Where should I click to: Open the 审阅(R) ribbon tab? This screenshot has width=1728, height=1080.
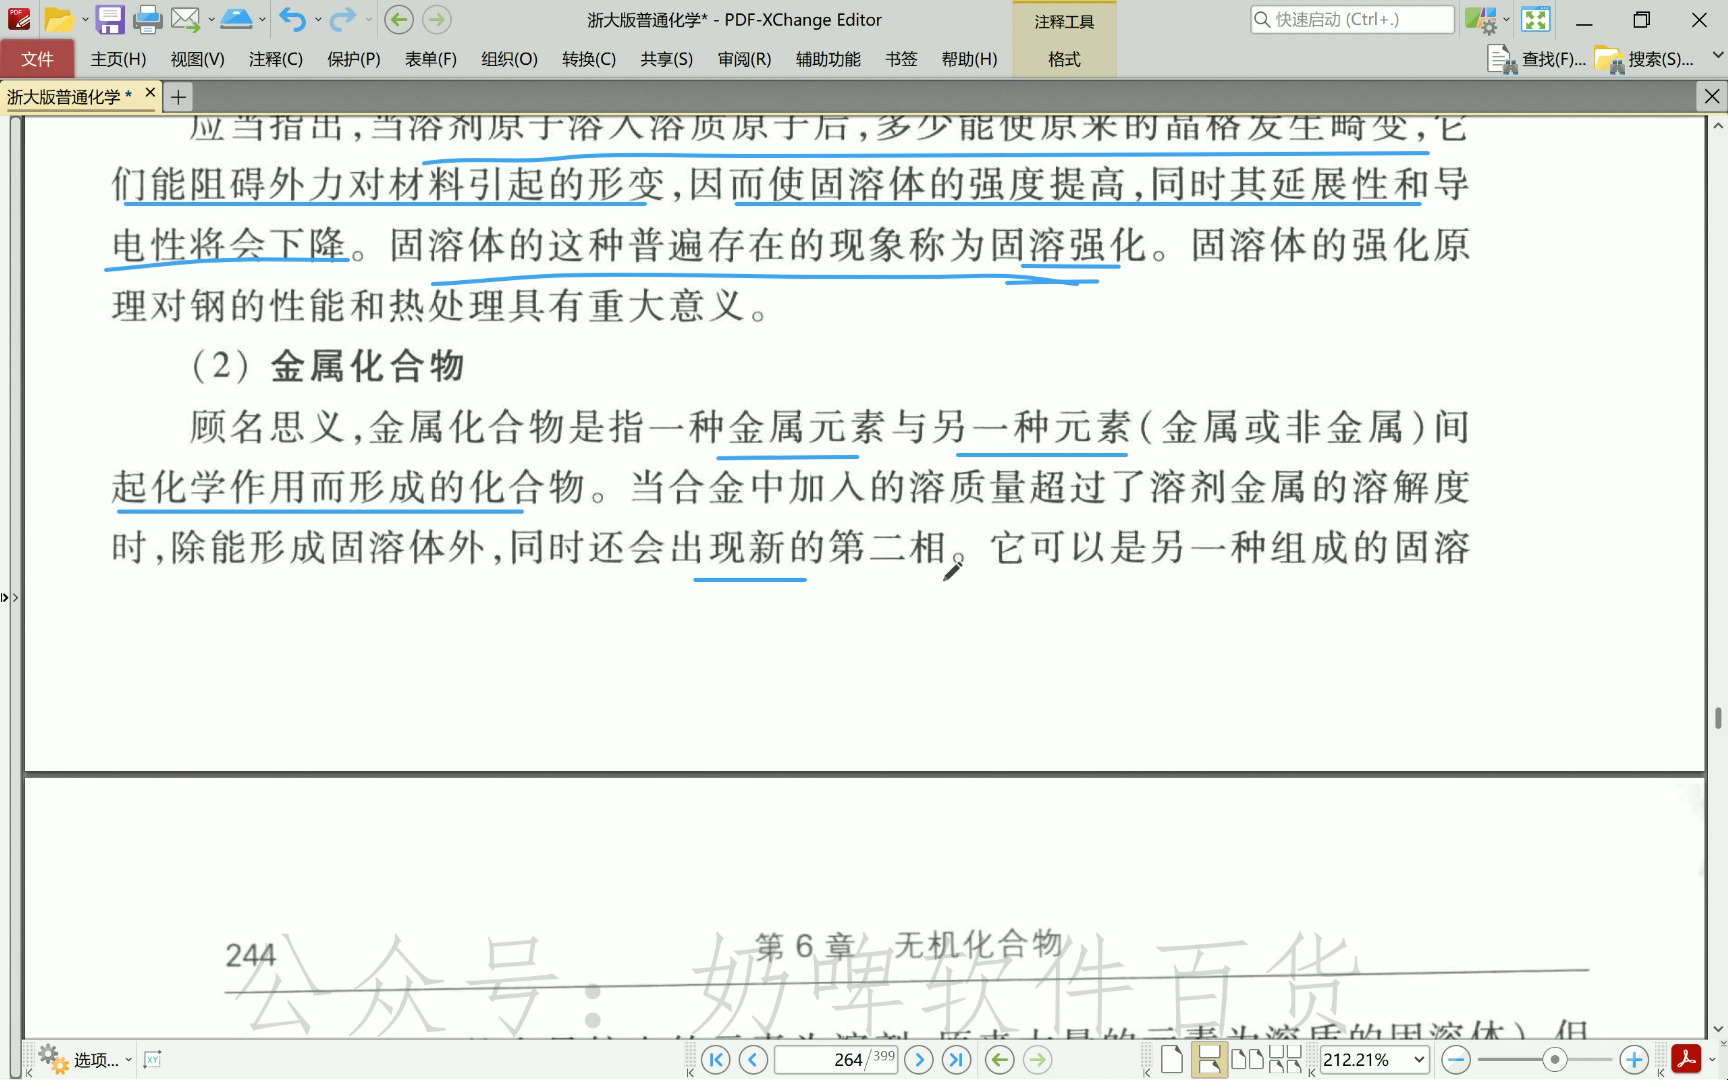[x=744, y=59]
